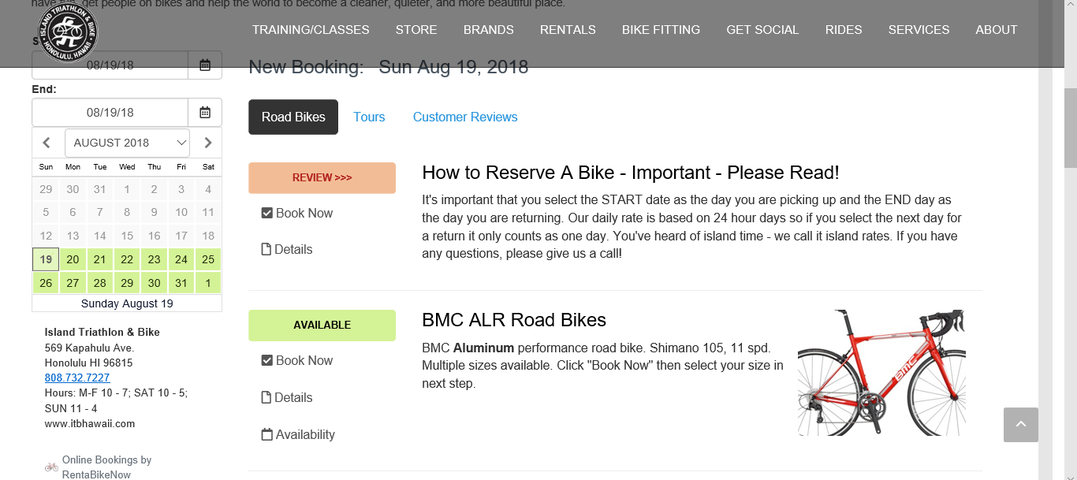This screenshot has height=480, width=1077.
Task: Select August 31 in calendar
Action: [x=181, y=283]
